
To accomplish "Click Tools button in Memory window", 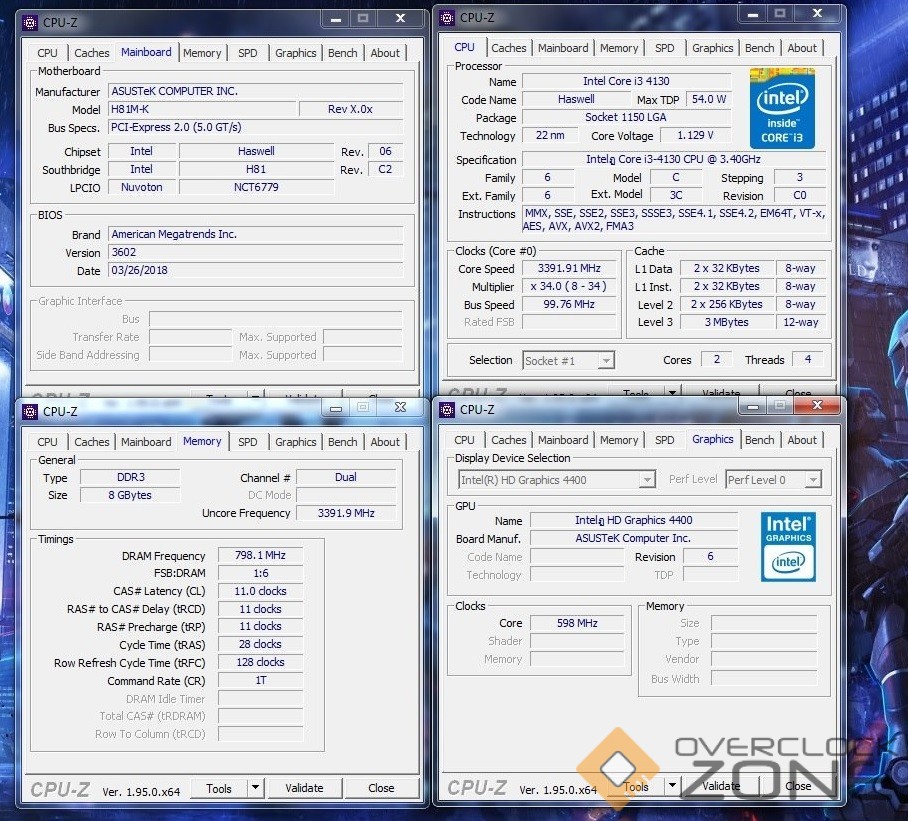I will point(219,788).
